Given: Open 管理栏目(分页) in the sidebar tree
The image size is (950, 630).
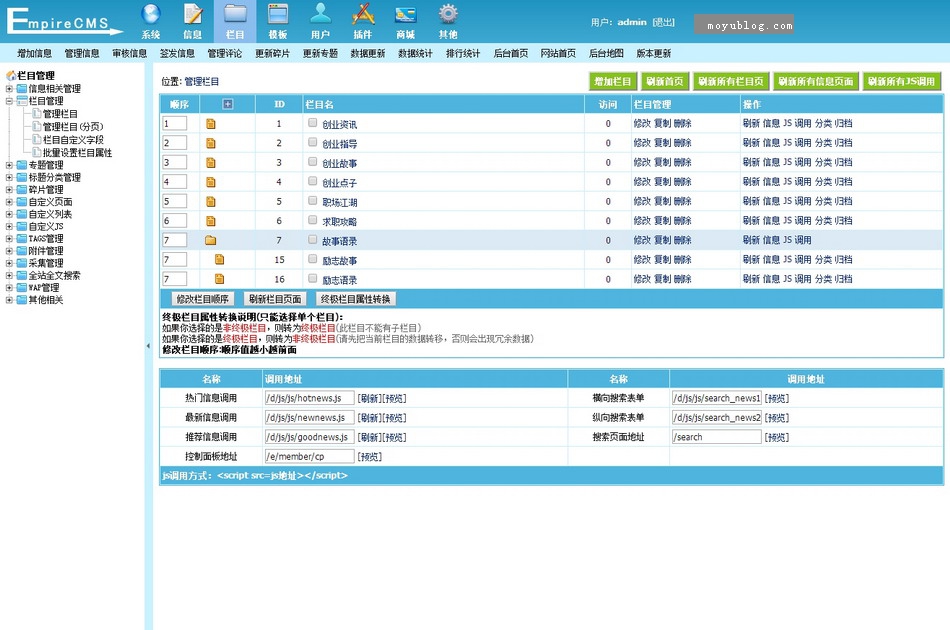Looking at the screenshot, I should 73,127.
